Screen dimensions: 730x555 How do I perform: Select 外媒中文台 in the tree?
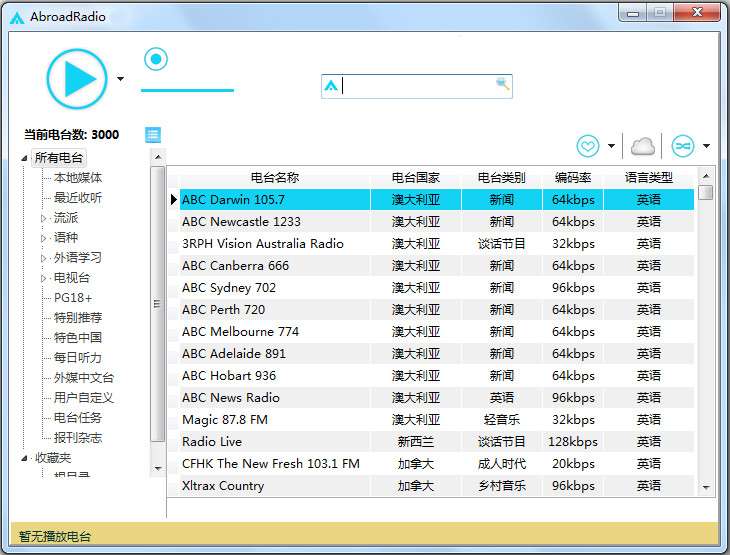coord(84,378)
